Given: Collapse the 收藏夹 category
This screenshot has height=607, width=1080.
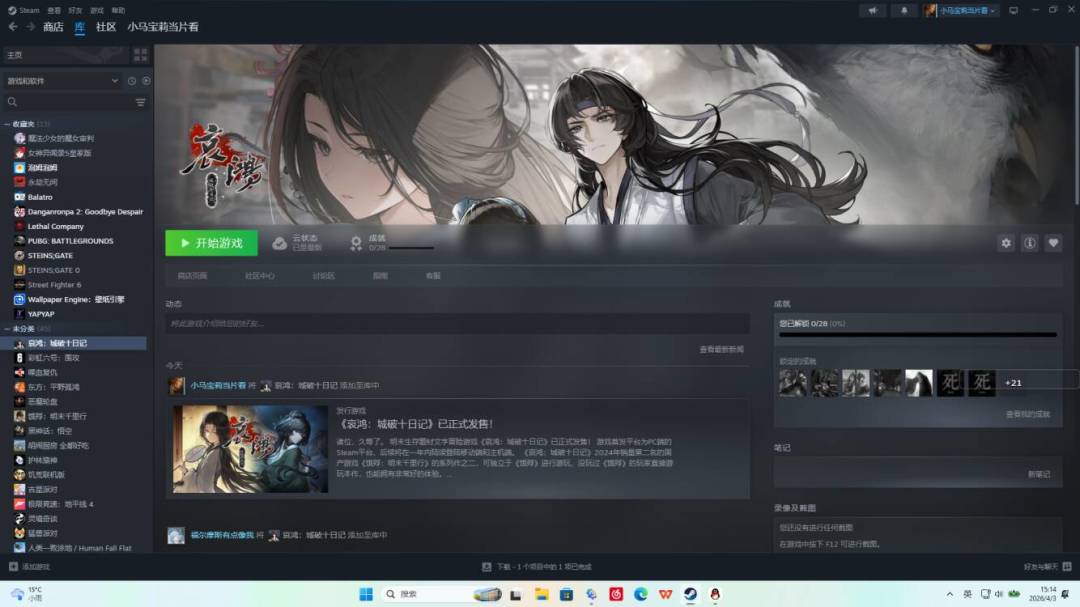Looking at the screenshot, I should (7, 124).
